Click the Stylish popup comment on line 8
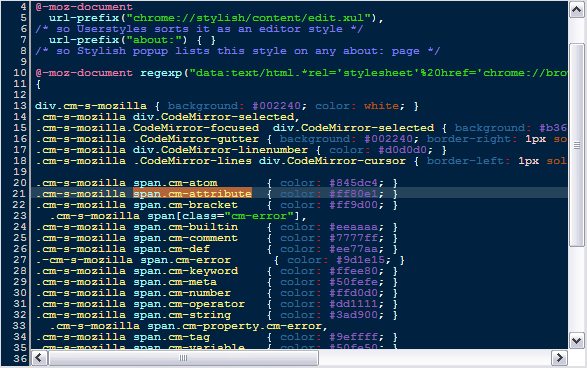 [x=238, y=51]
